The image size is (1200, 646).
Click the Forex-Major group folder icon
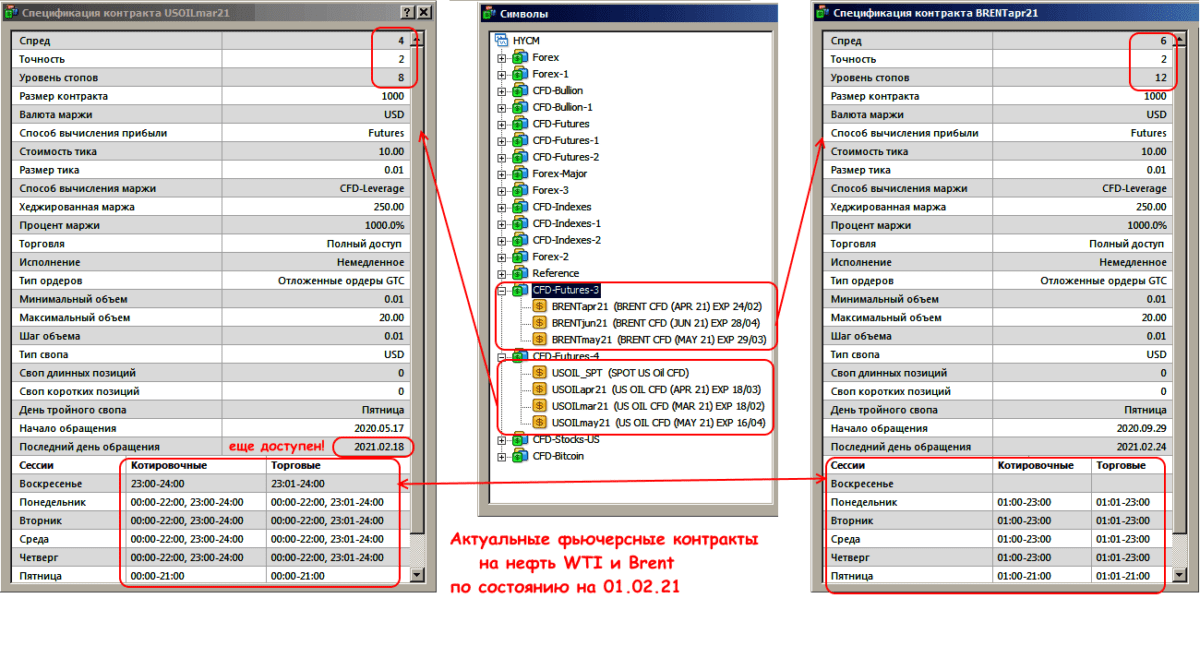(x=520, y=174)
